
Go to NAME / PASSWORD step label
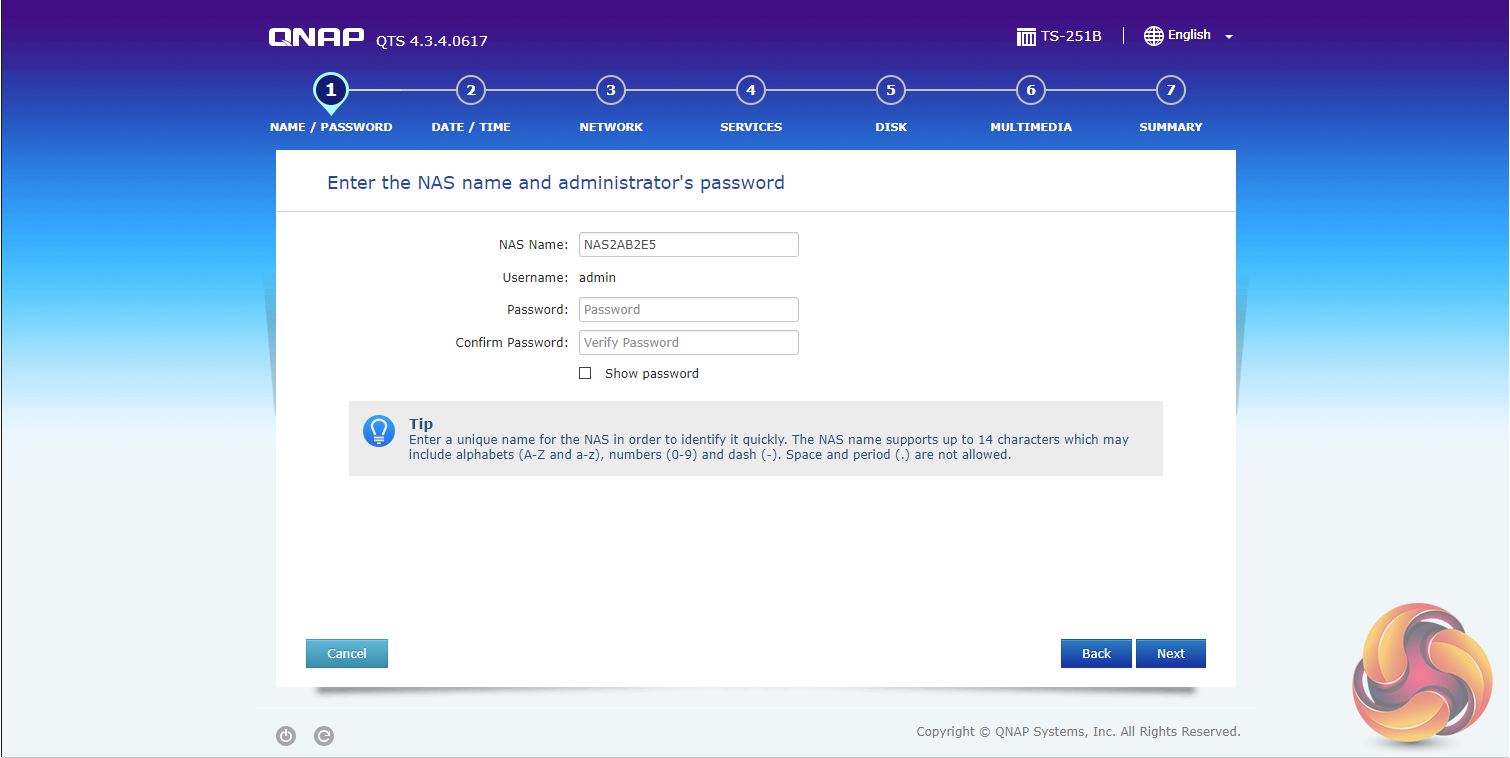pos(331,127)
